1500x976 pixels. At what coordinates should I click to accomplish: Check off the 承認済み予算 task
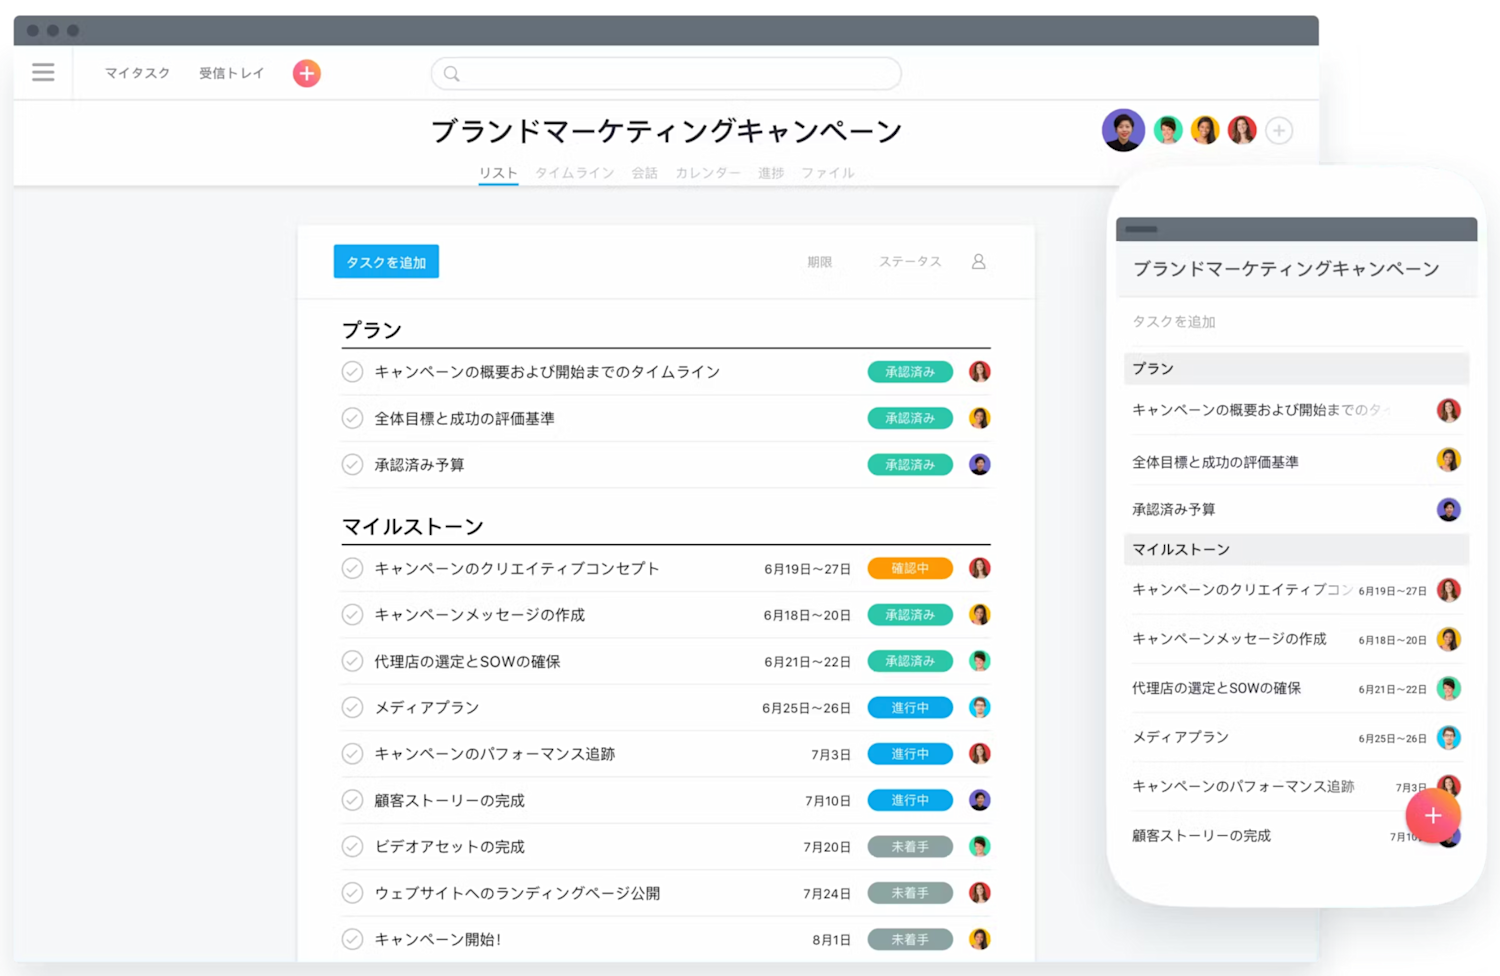(352, 464)
